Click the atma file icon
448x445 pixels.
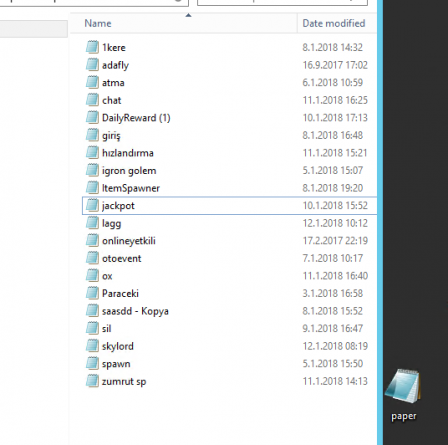[92, 82]
